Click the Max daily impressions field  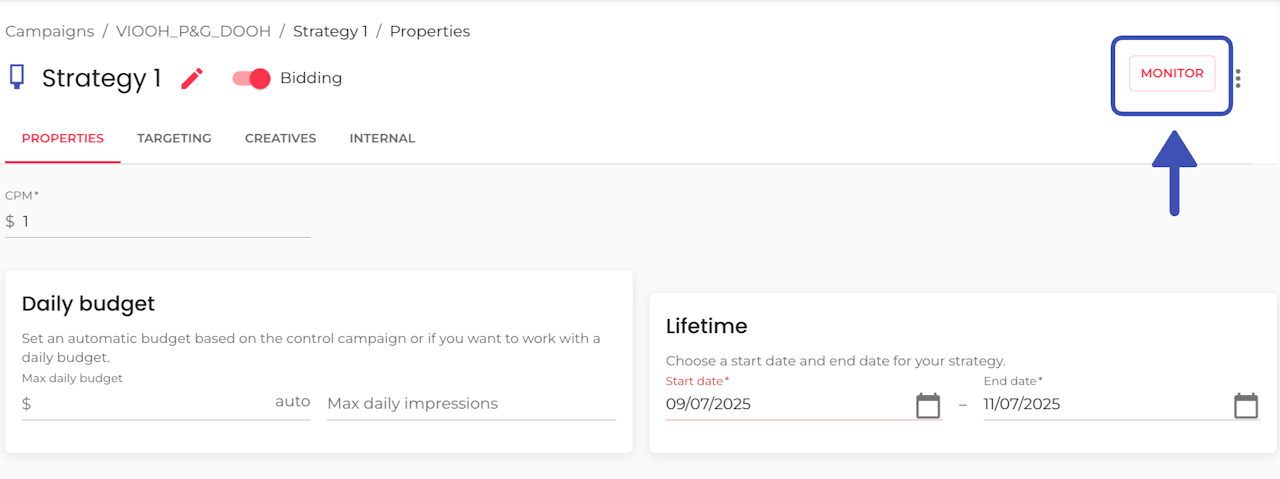pos(470,404)
